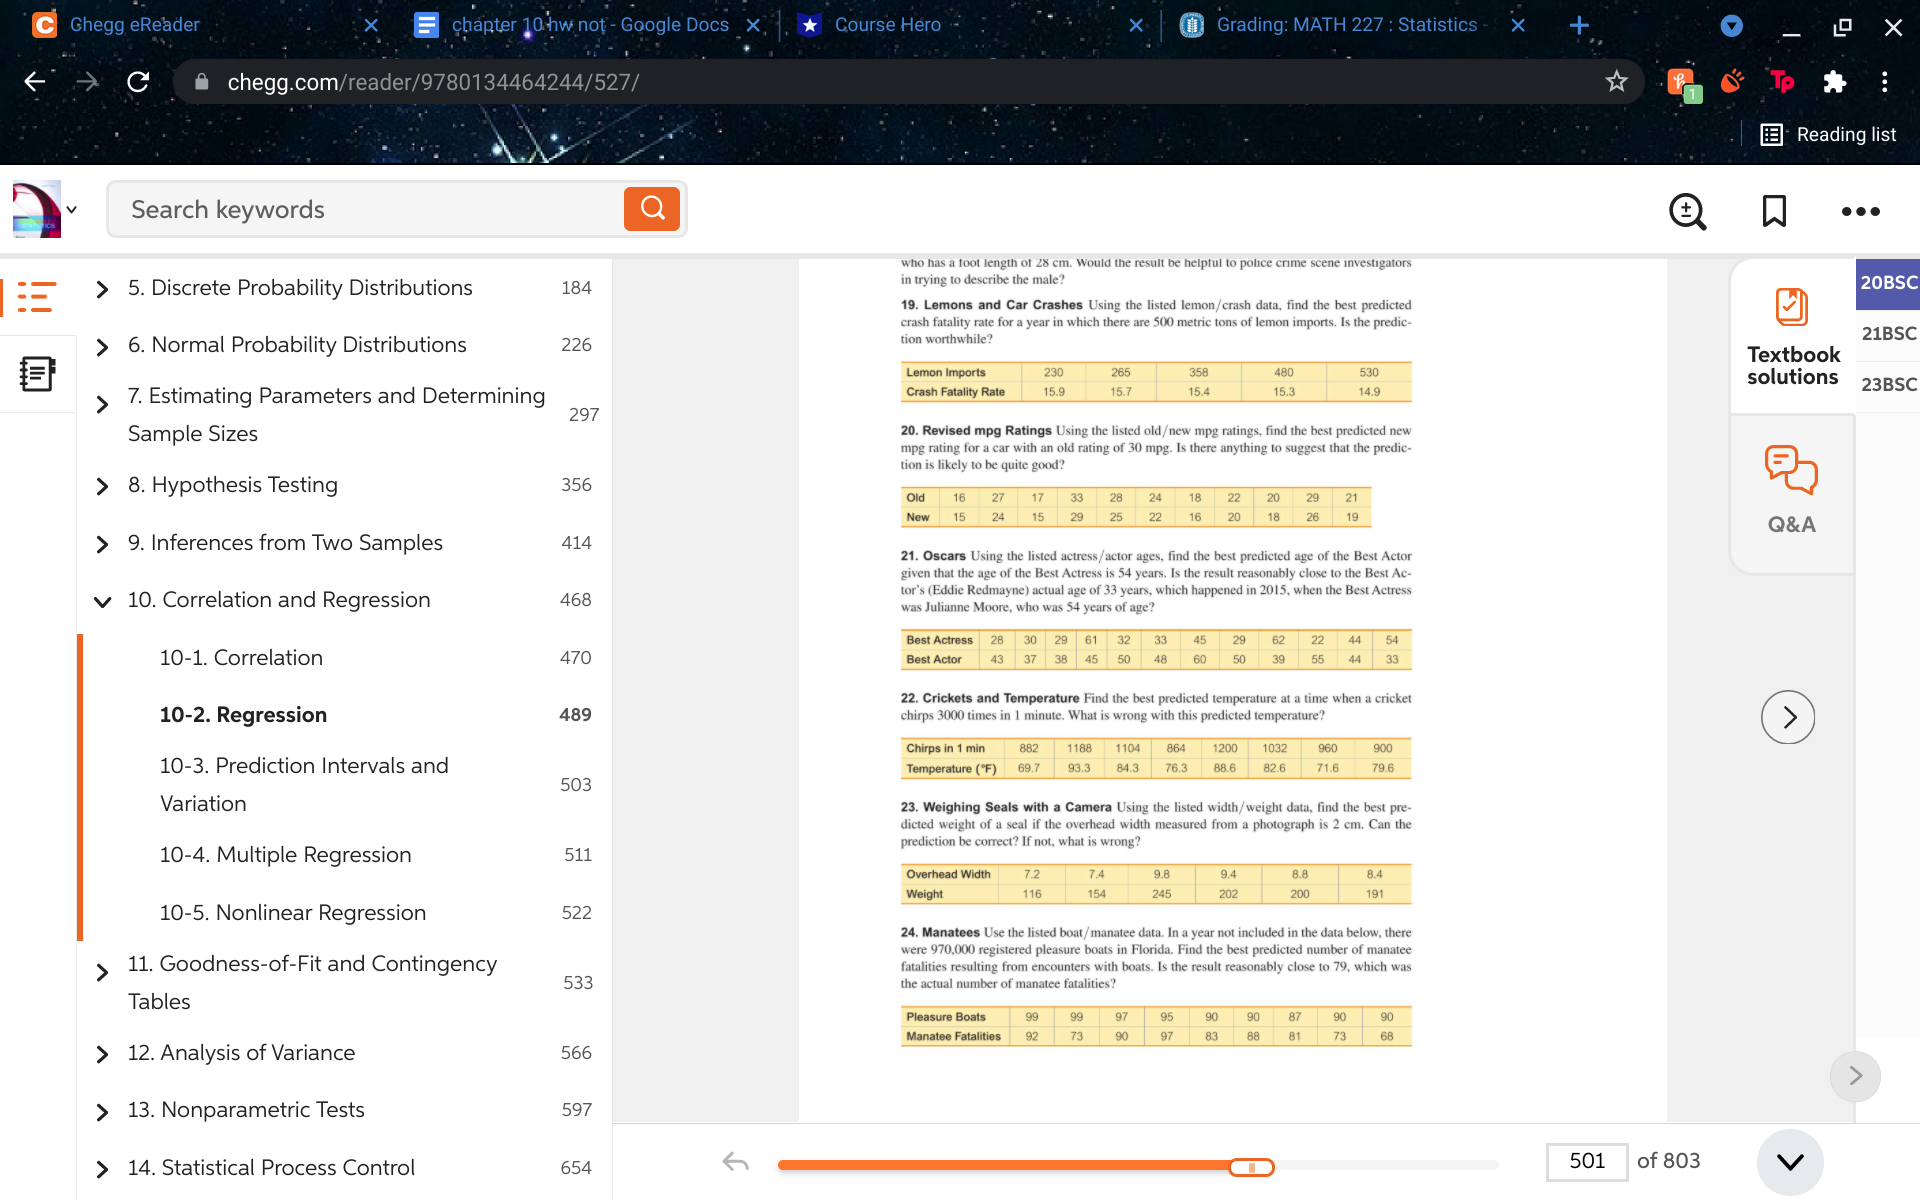
Task: Open the browser extensions puzzle icon
Action: [1835, 82]
